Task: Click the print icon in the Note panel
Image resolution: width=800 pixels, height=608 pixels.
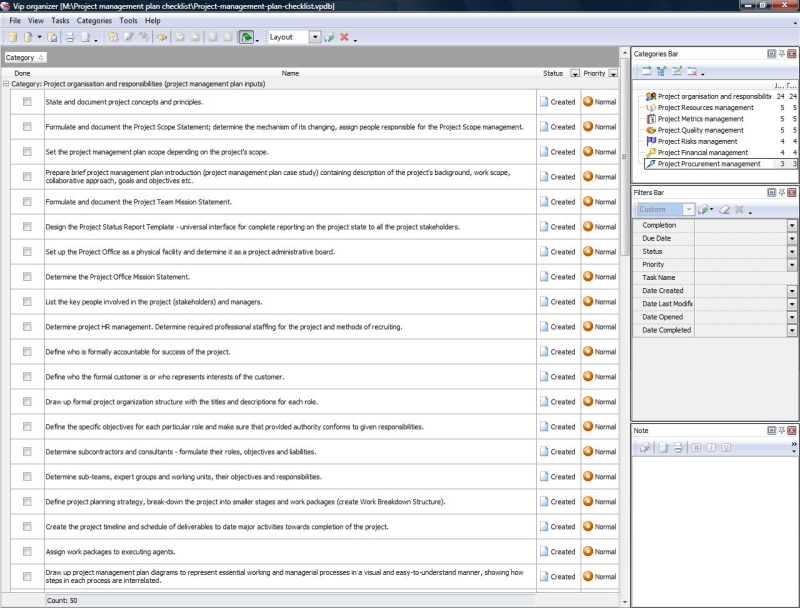Action: 677,447
